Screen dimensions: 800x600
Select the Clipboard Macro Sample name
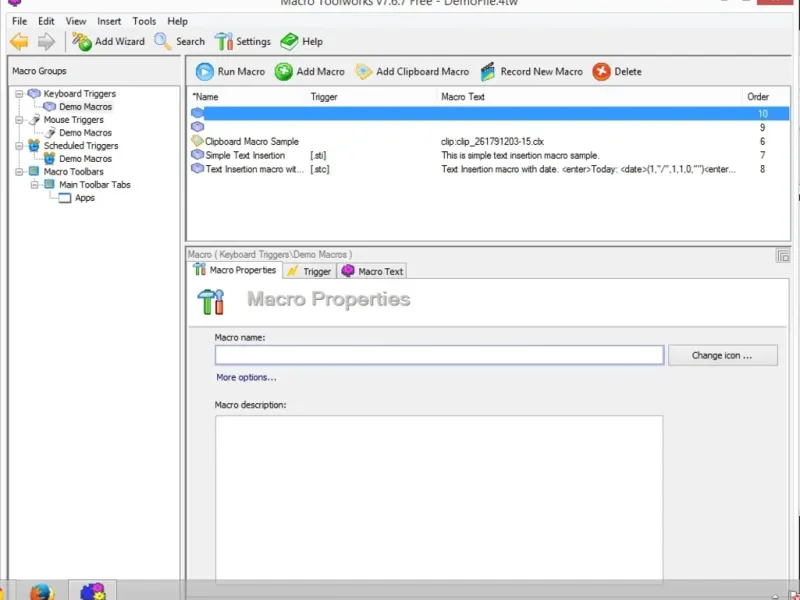252,141
